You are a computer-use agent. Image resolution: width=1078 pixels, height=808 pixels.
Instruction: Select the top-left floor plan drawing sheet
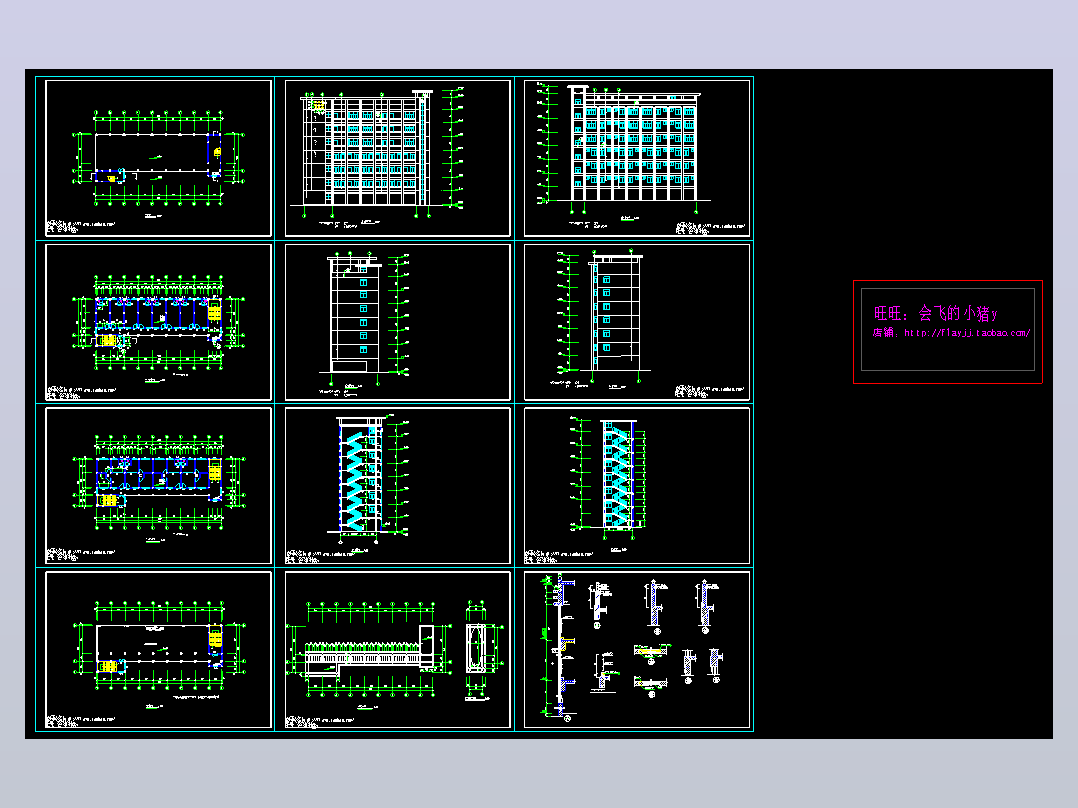(x=159, y=158)
